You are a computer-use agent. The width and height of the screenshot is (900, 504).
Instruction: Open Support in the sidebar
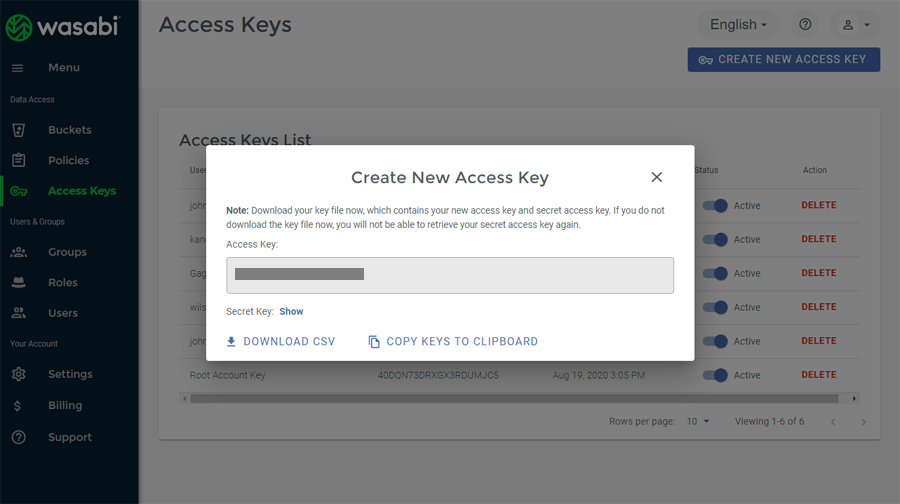(x=69, y=437)
